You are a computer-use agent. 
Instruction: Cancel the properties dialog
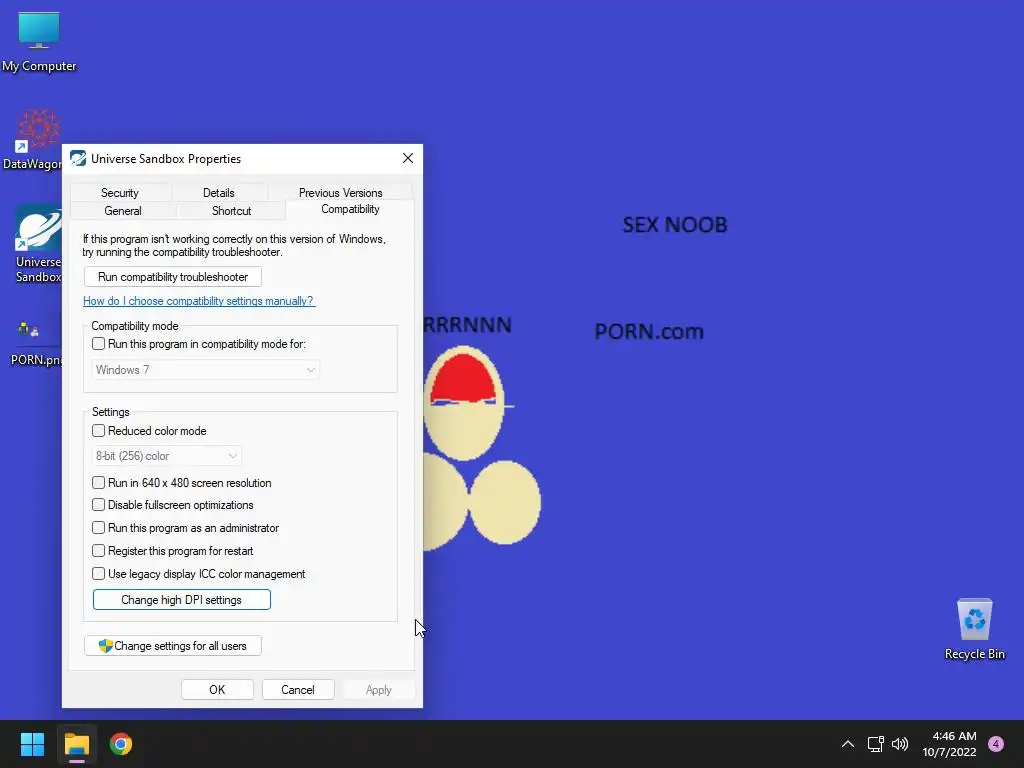click(x=298, y=690)
